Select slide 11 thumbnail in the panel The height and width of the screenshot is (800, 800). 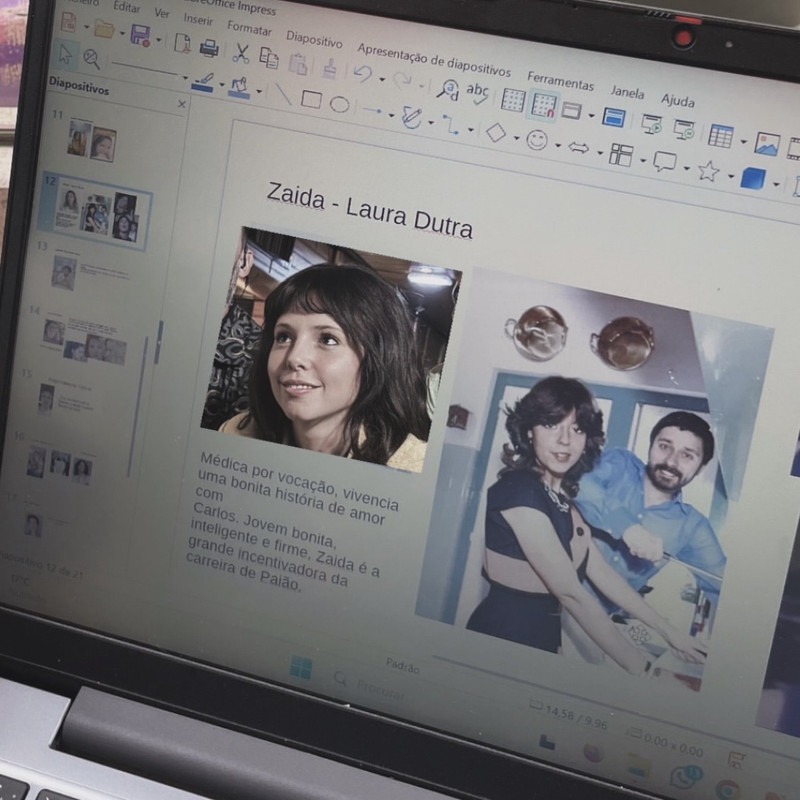(x=92, y=140)
